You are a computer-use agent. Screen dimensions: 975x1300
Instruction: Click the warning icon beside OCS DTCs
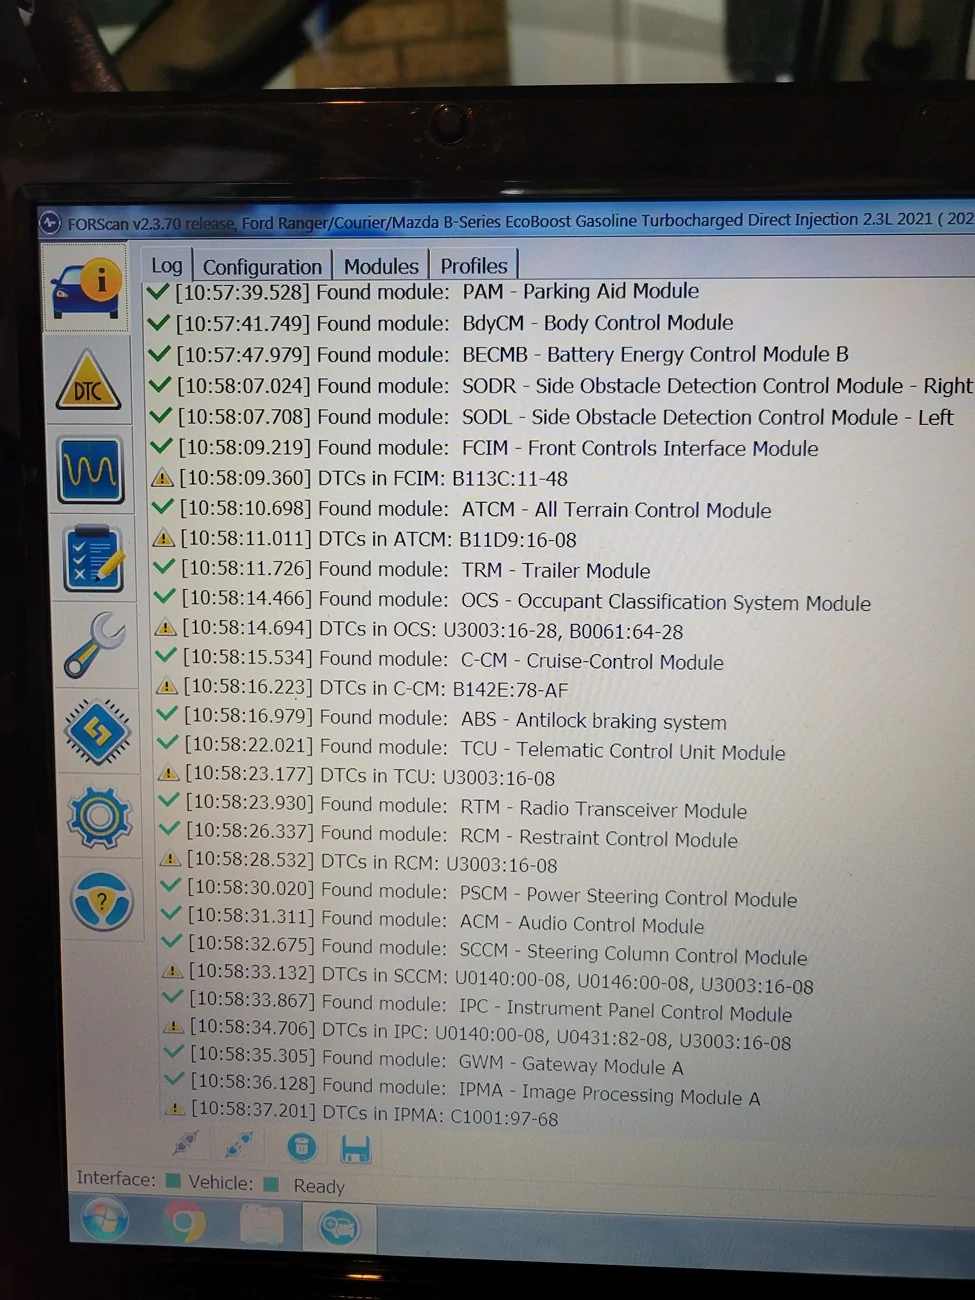166,628
